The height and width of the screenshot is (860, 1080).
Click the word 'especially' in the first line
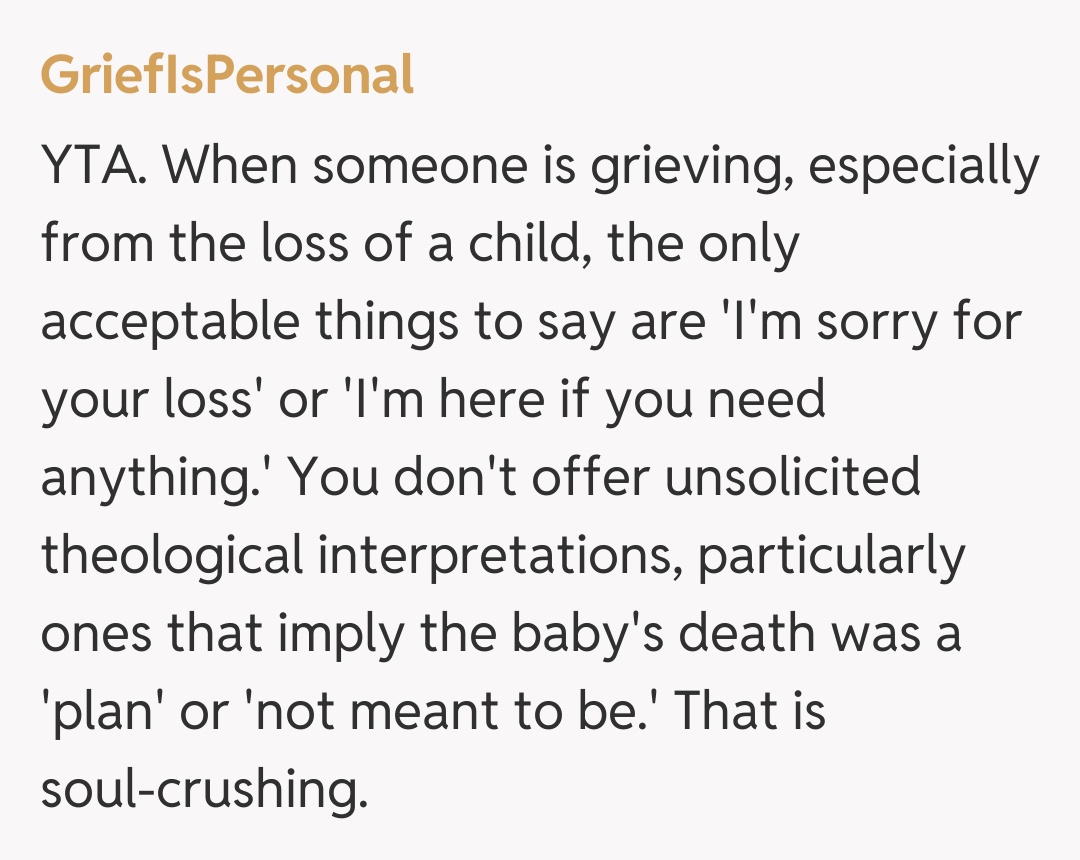click(923, 164)
